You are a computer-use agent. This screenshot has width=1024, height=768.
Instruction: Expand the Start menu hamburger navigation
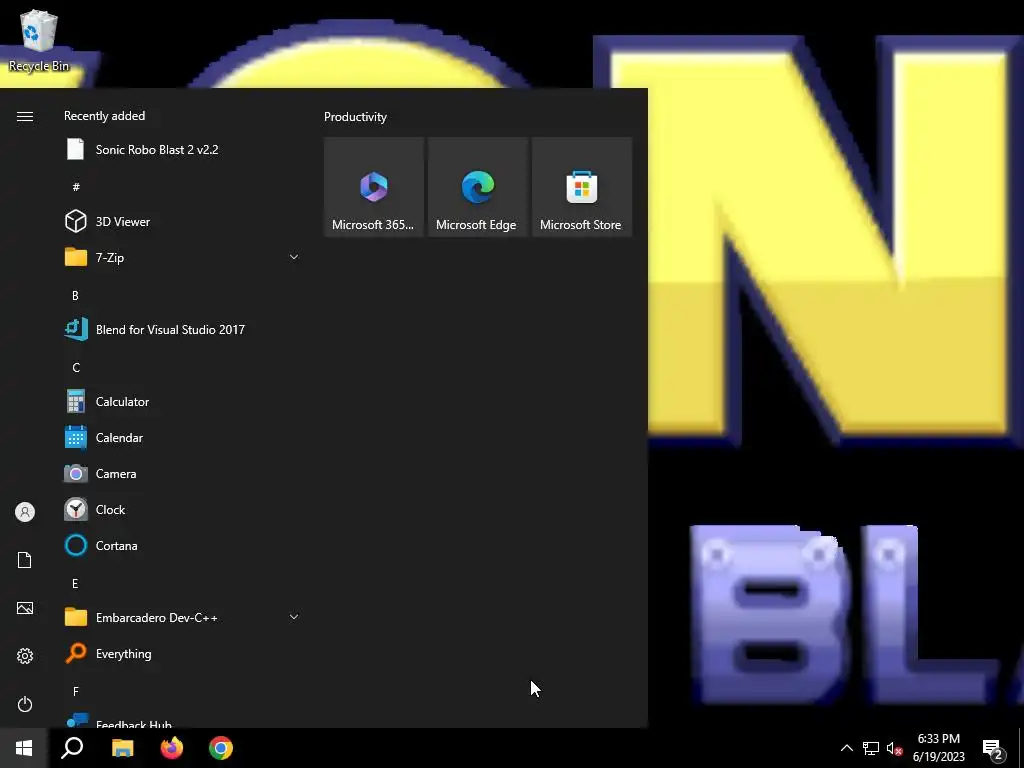coord(25,116)
